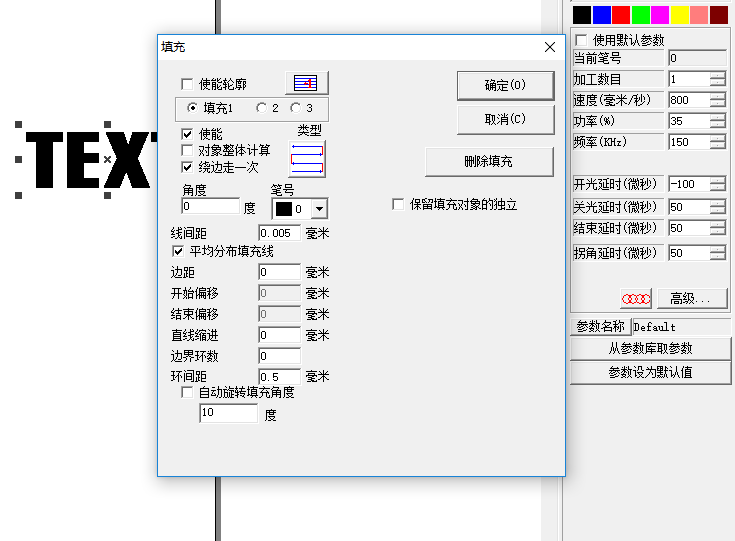
Task: Click the 确定(O) button
Action: click(505, 85)
